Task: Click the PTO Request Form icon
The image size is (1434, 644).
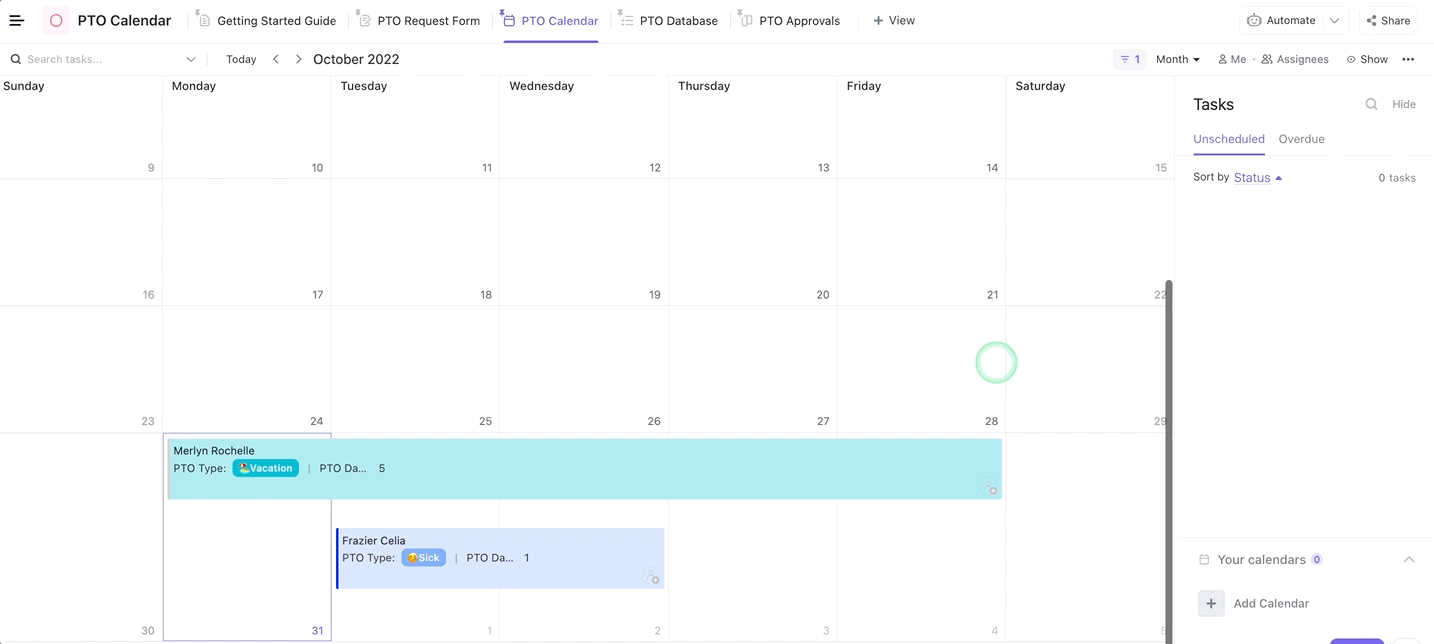Action: click(363, 19)
